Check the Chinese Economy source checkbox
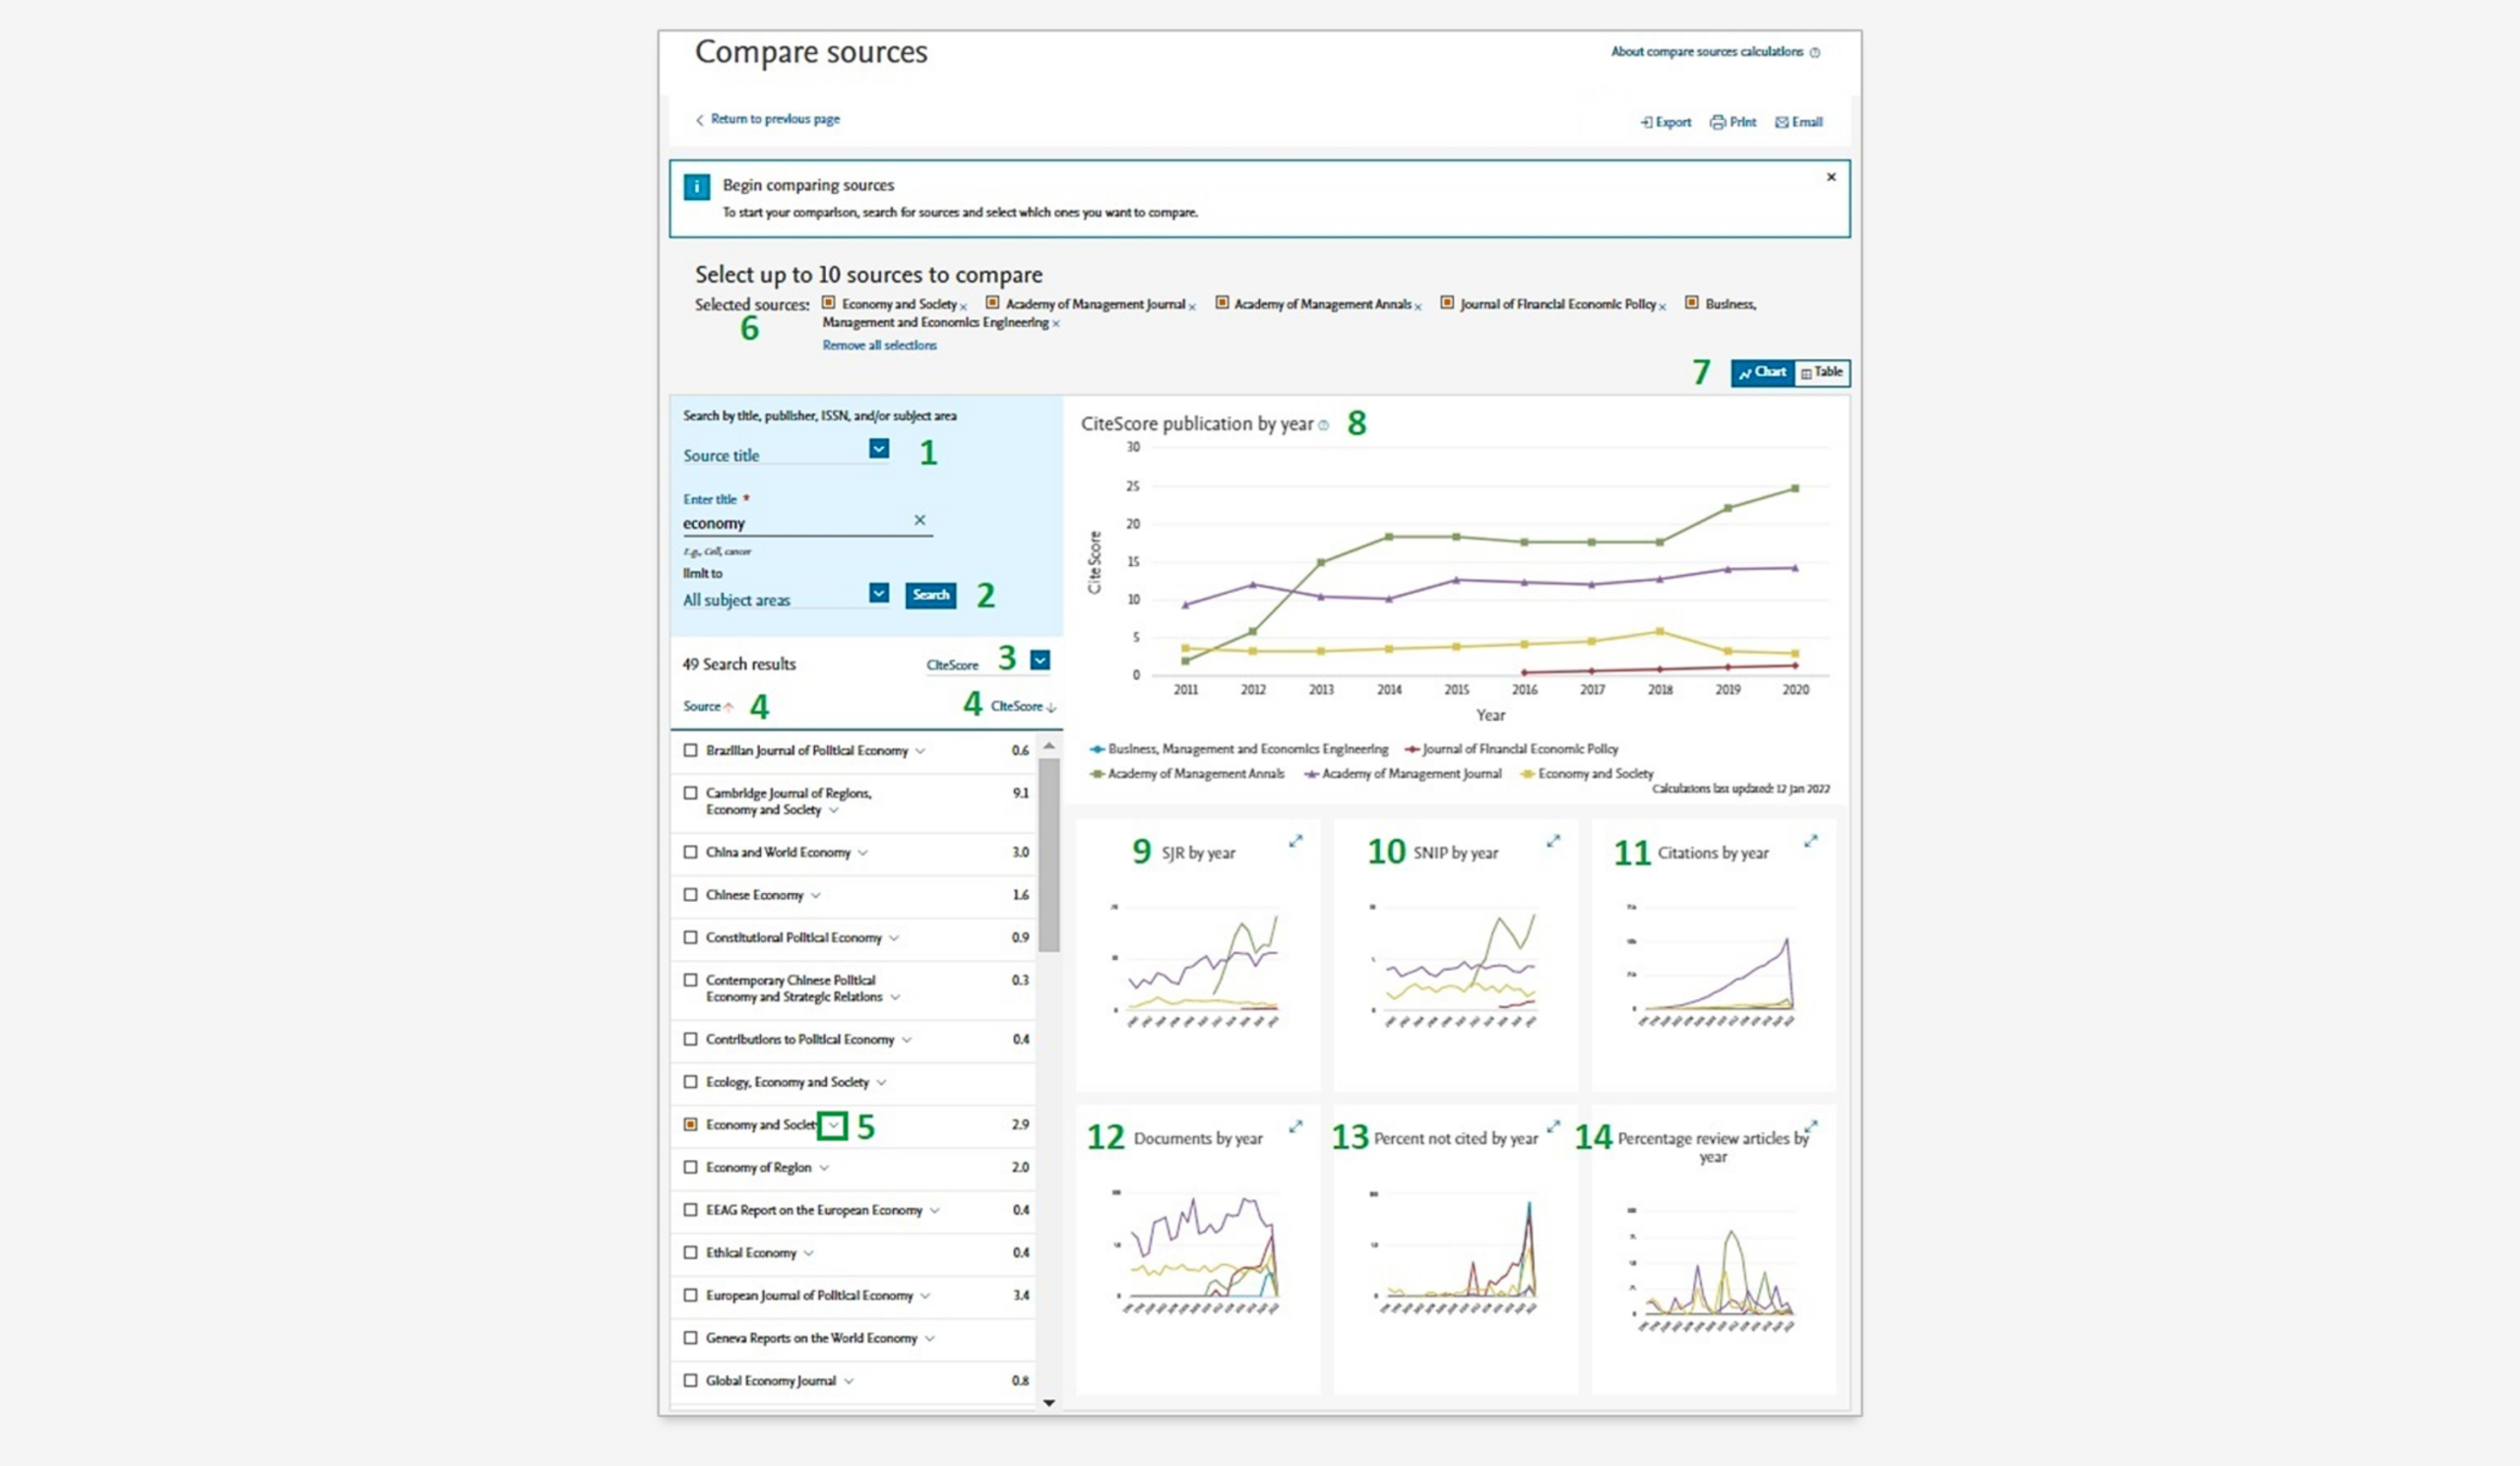2520x1466 pixels. [x=690, y=894]
